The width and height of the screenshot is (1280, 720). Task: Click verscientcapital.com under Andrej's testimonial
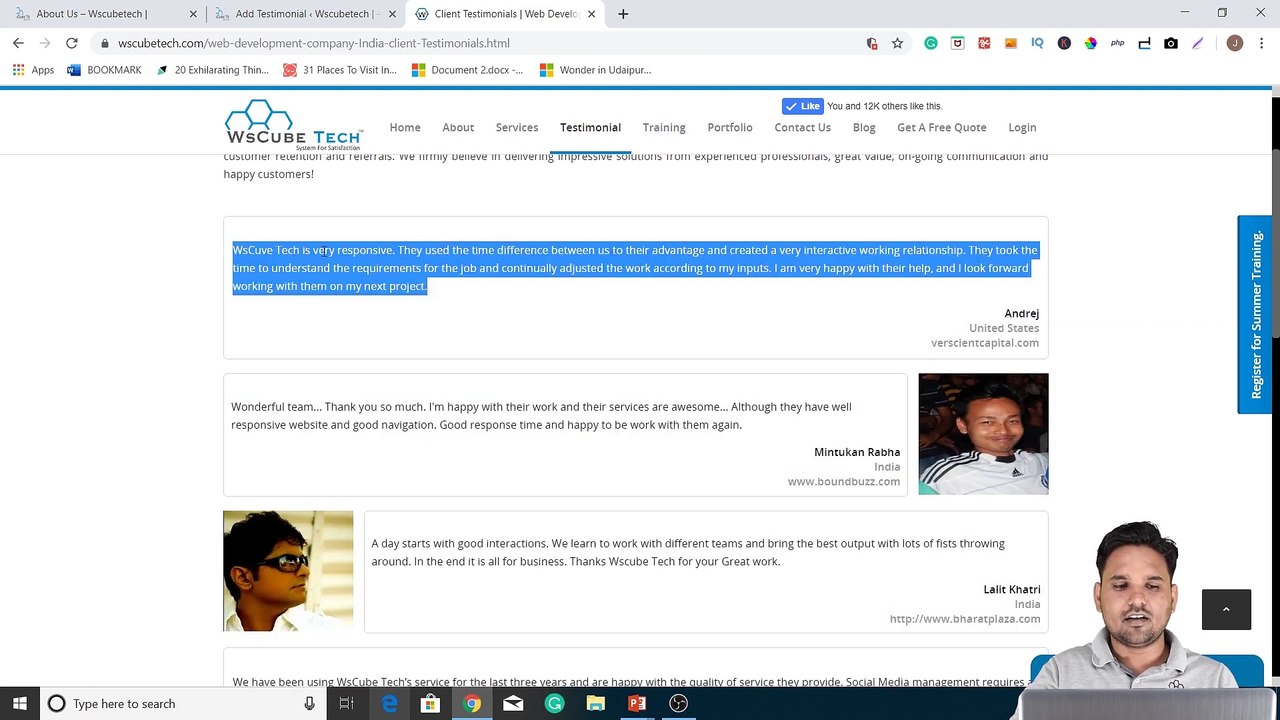985,343
